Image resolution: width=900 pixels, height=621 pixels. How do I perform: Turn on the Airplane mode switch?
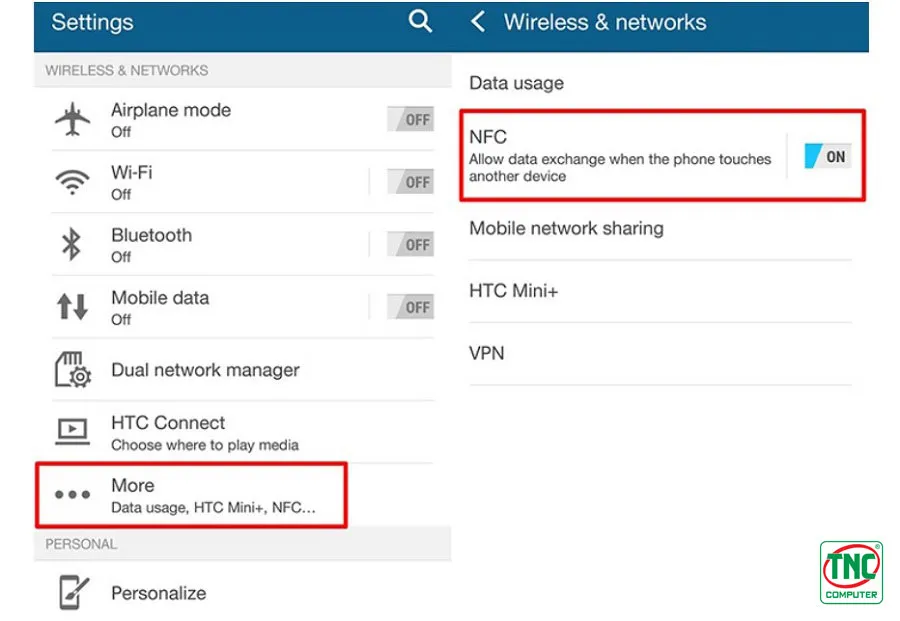tap(410, 119)
